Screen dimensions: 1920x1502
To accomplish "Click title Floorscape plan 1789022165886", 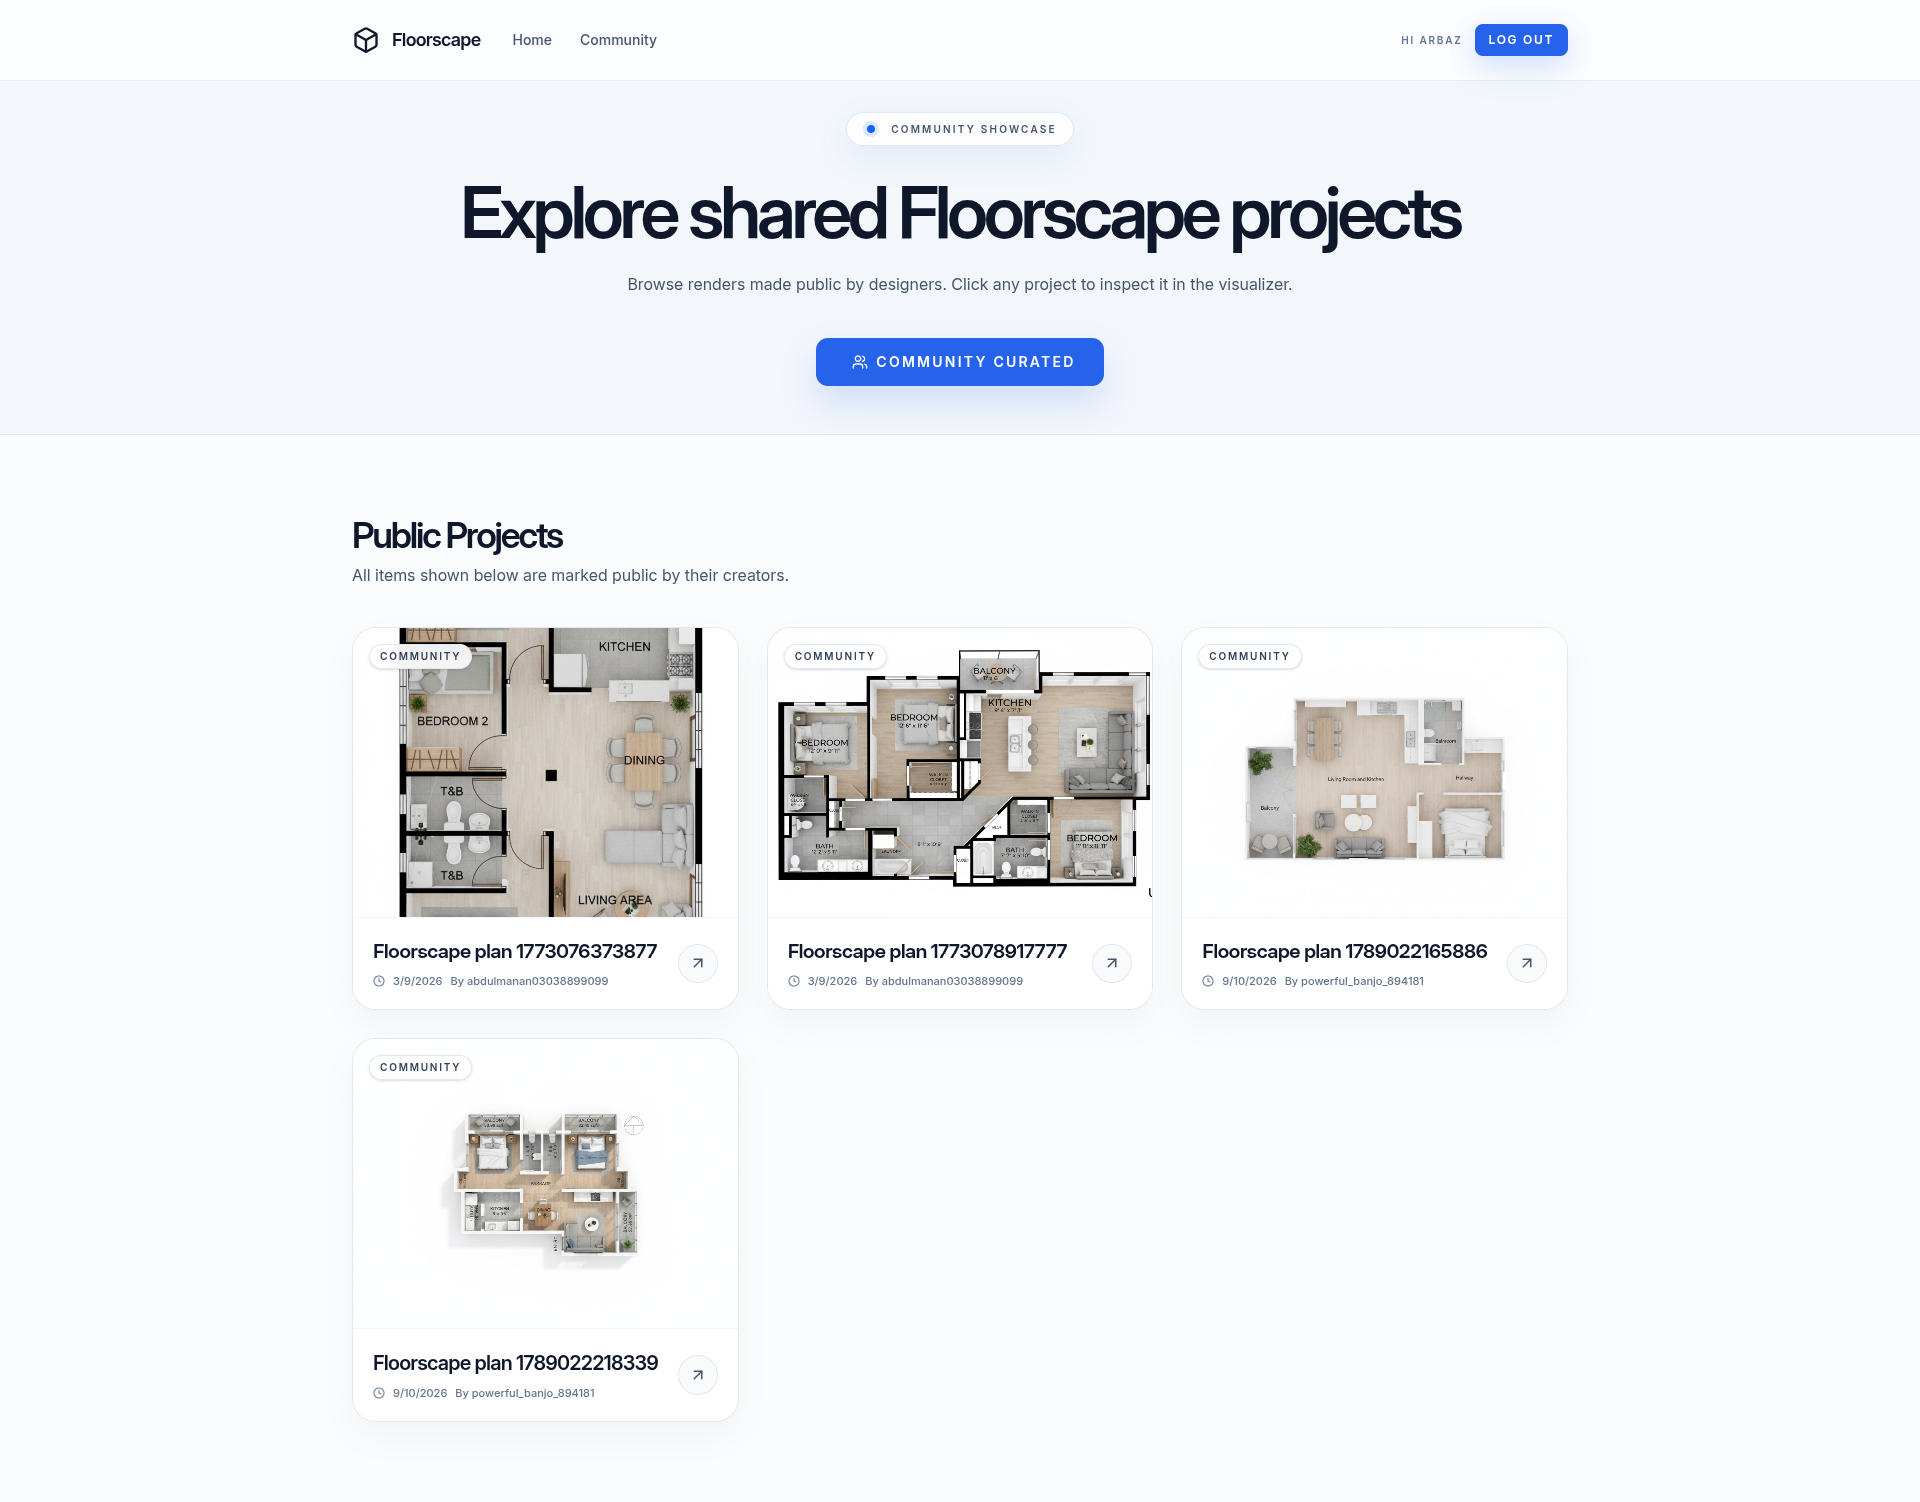I will tap(1345, 951).
